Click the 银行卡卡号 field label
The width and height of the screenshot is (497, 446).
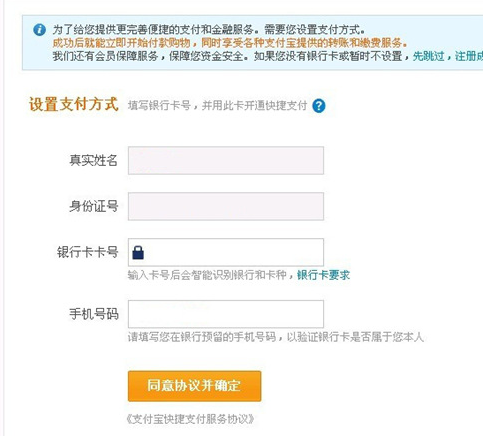point(87,252)
